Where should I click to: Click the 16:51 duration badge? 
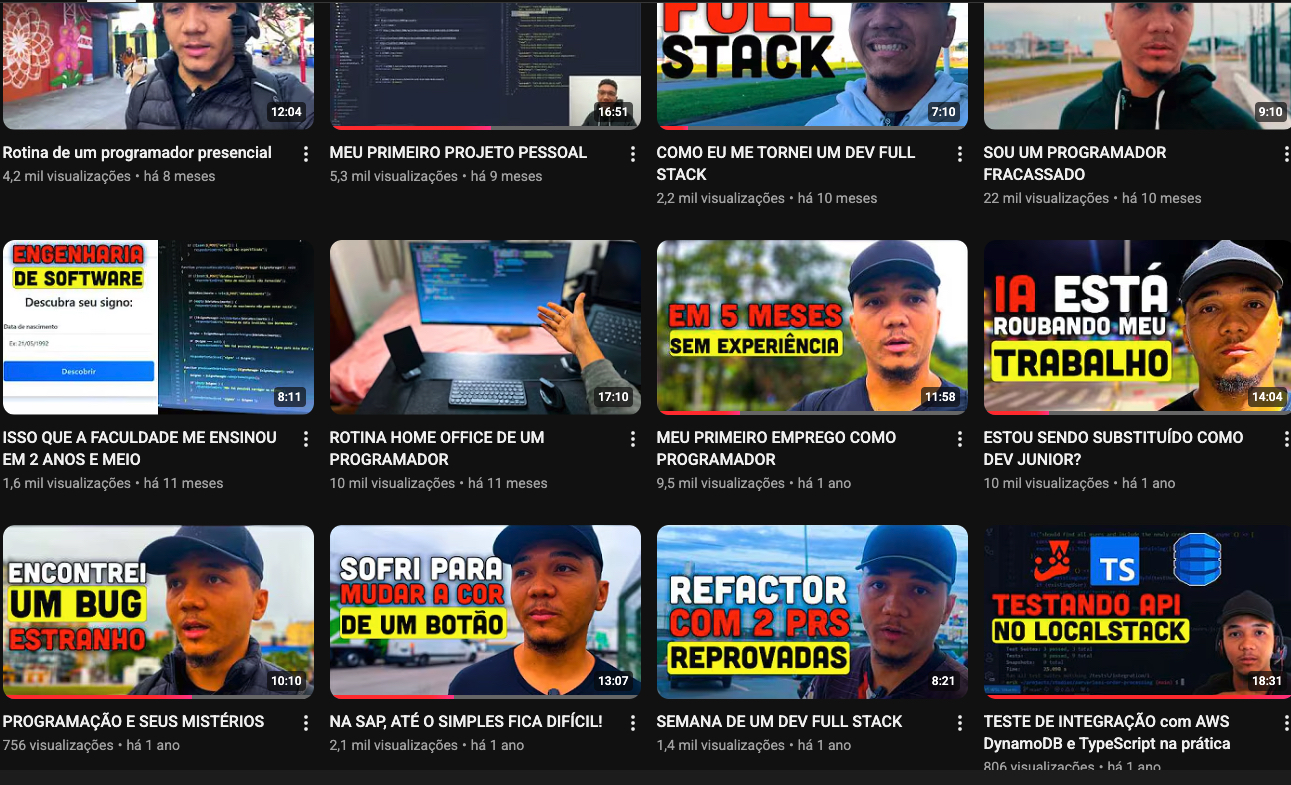tap(613, 112)
